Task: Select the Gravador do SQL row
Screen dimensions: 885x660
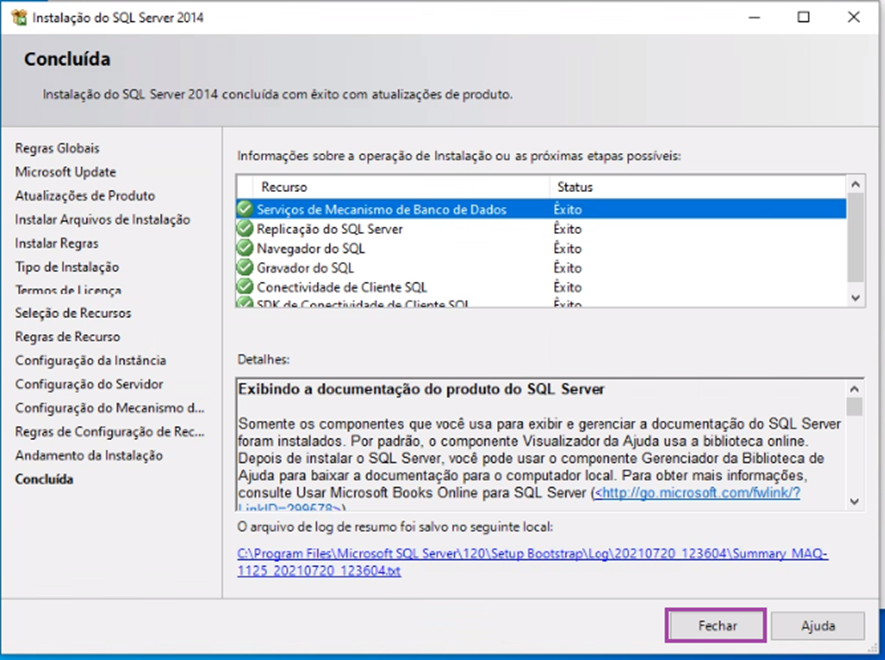Action: (541, 267)
